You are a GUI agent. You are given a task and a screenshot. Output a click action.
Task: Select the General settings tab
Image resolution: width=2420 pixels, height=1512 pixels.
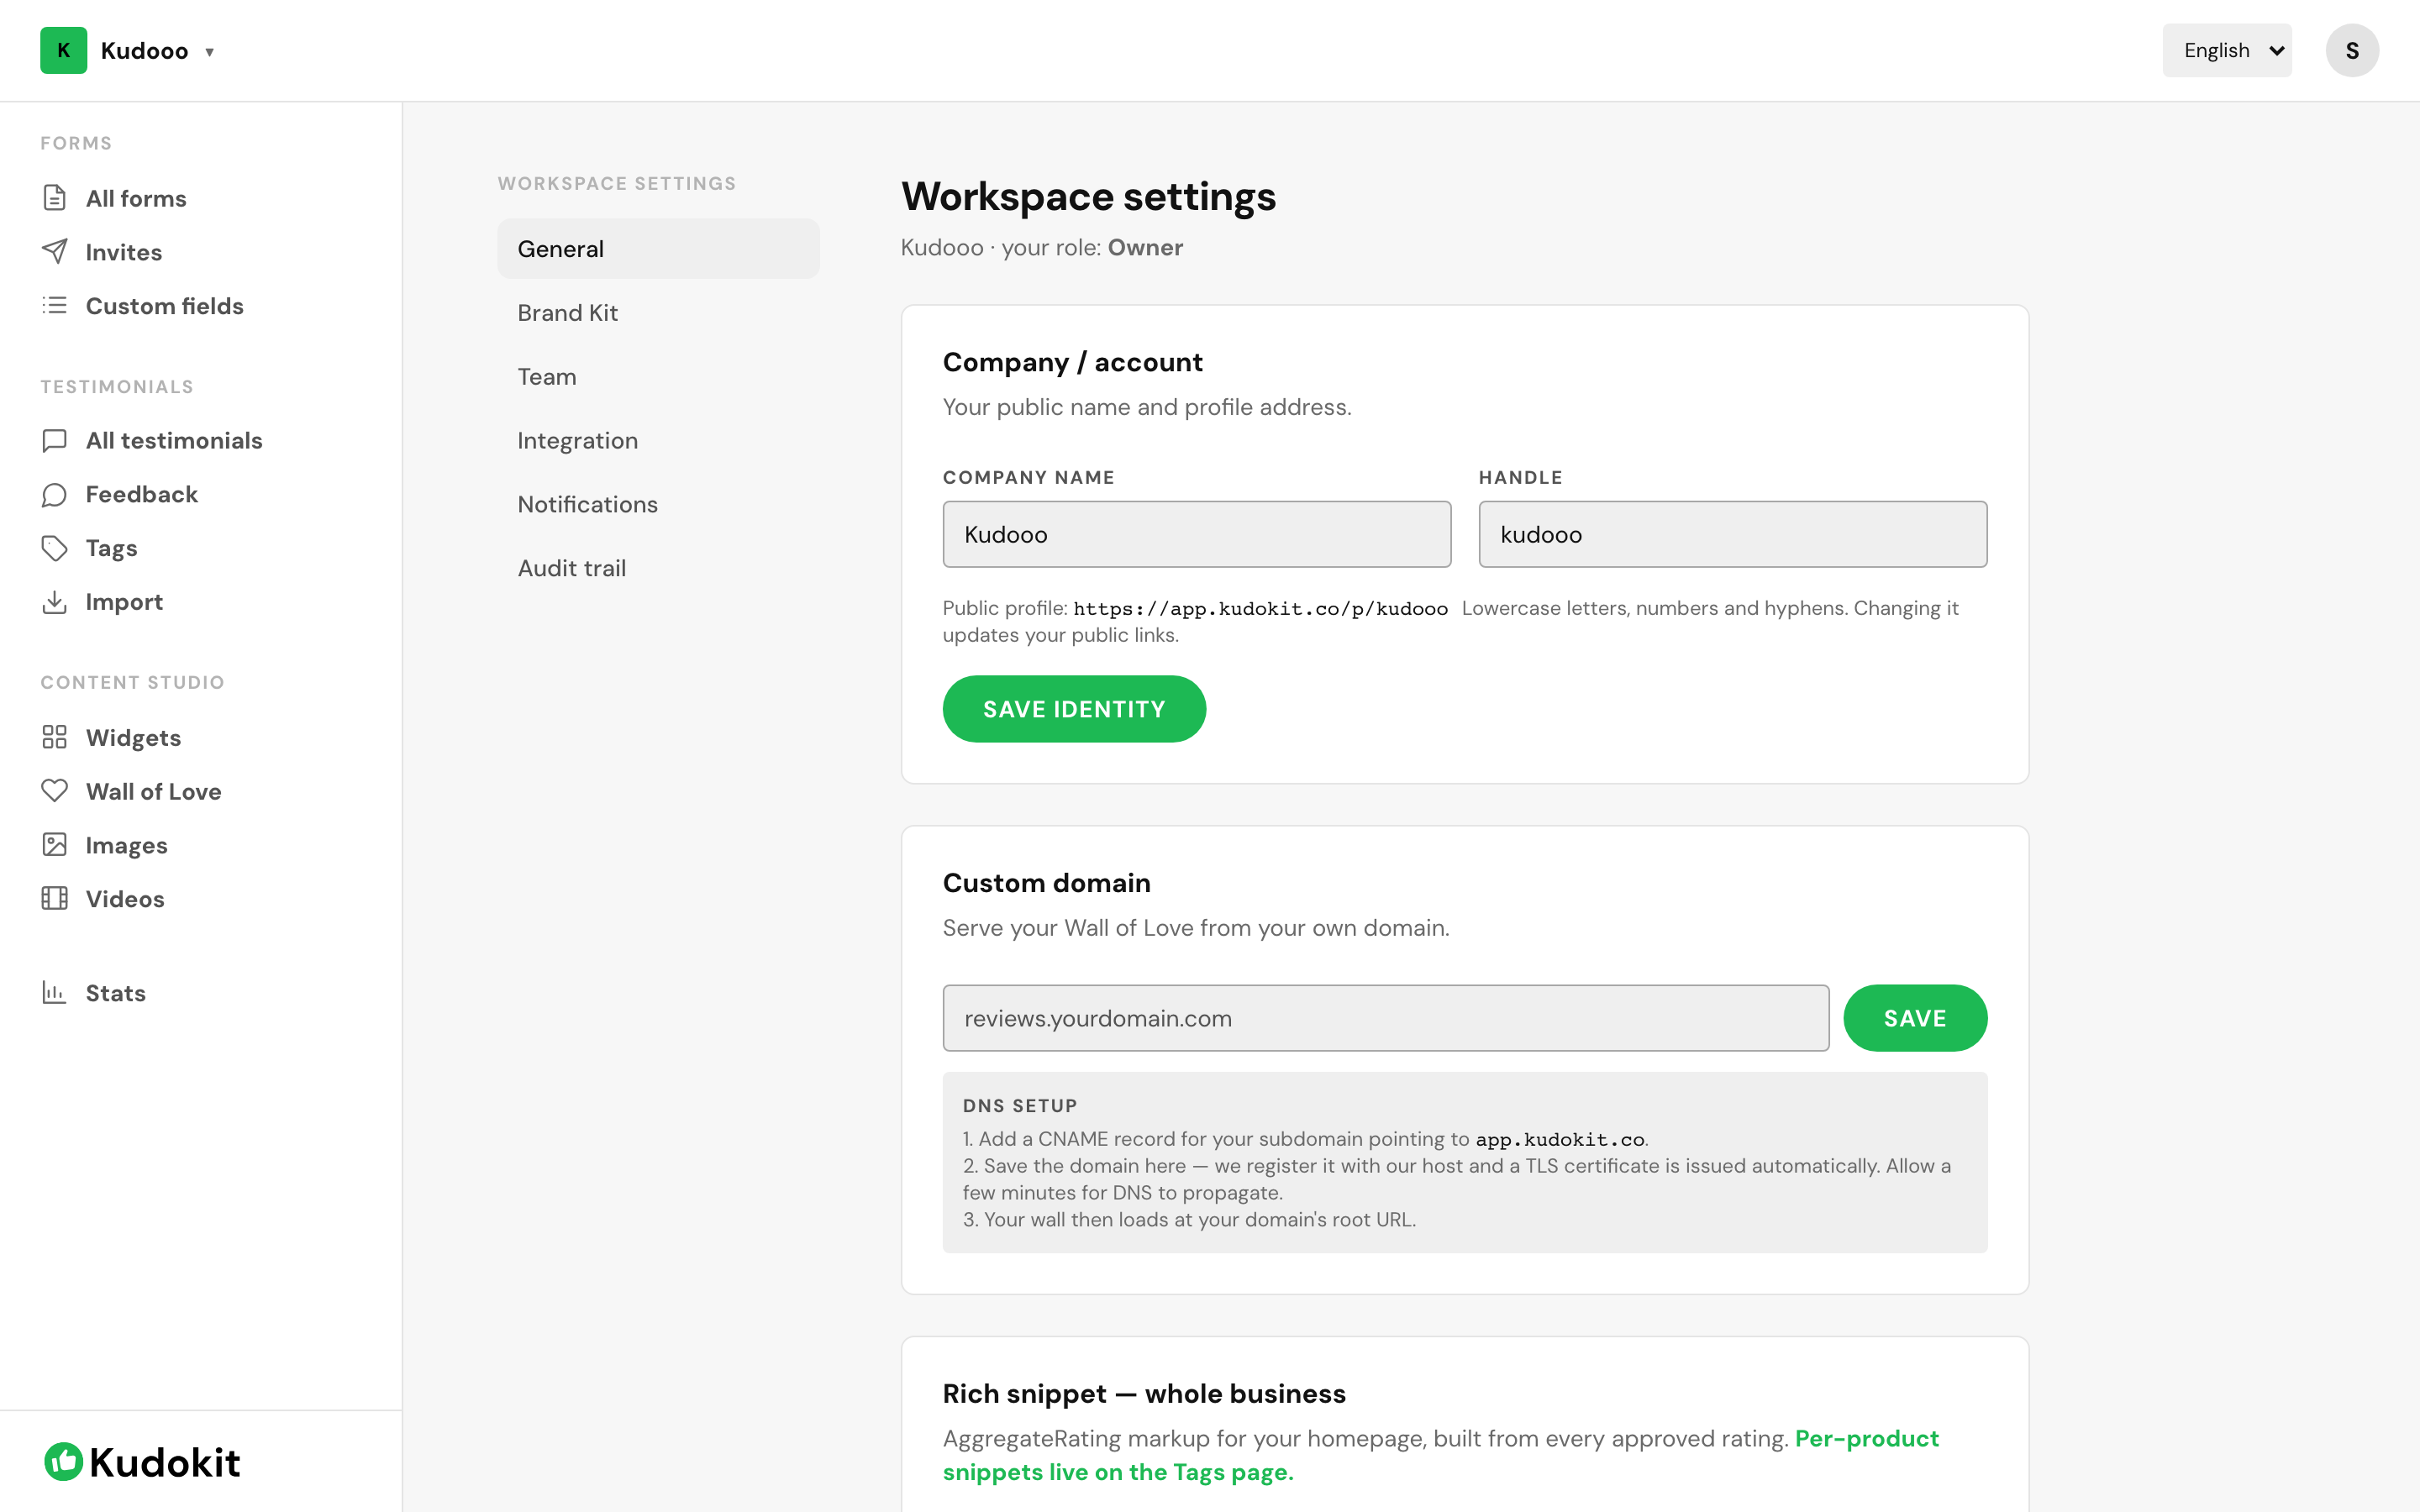pos(658,249)
